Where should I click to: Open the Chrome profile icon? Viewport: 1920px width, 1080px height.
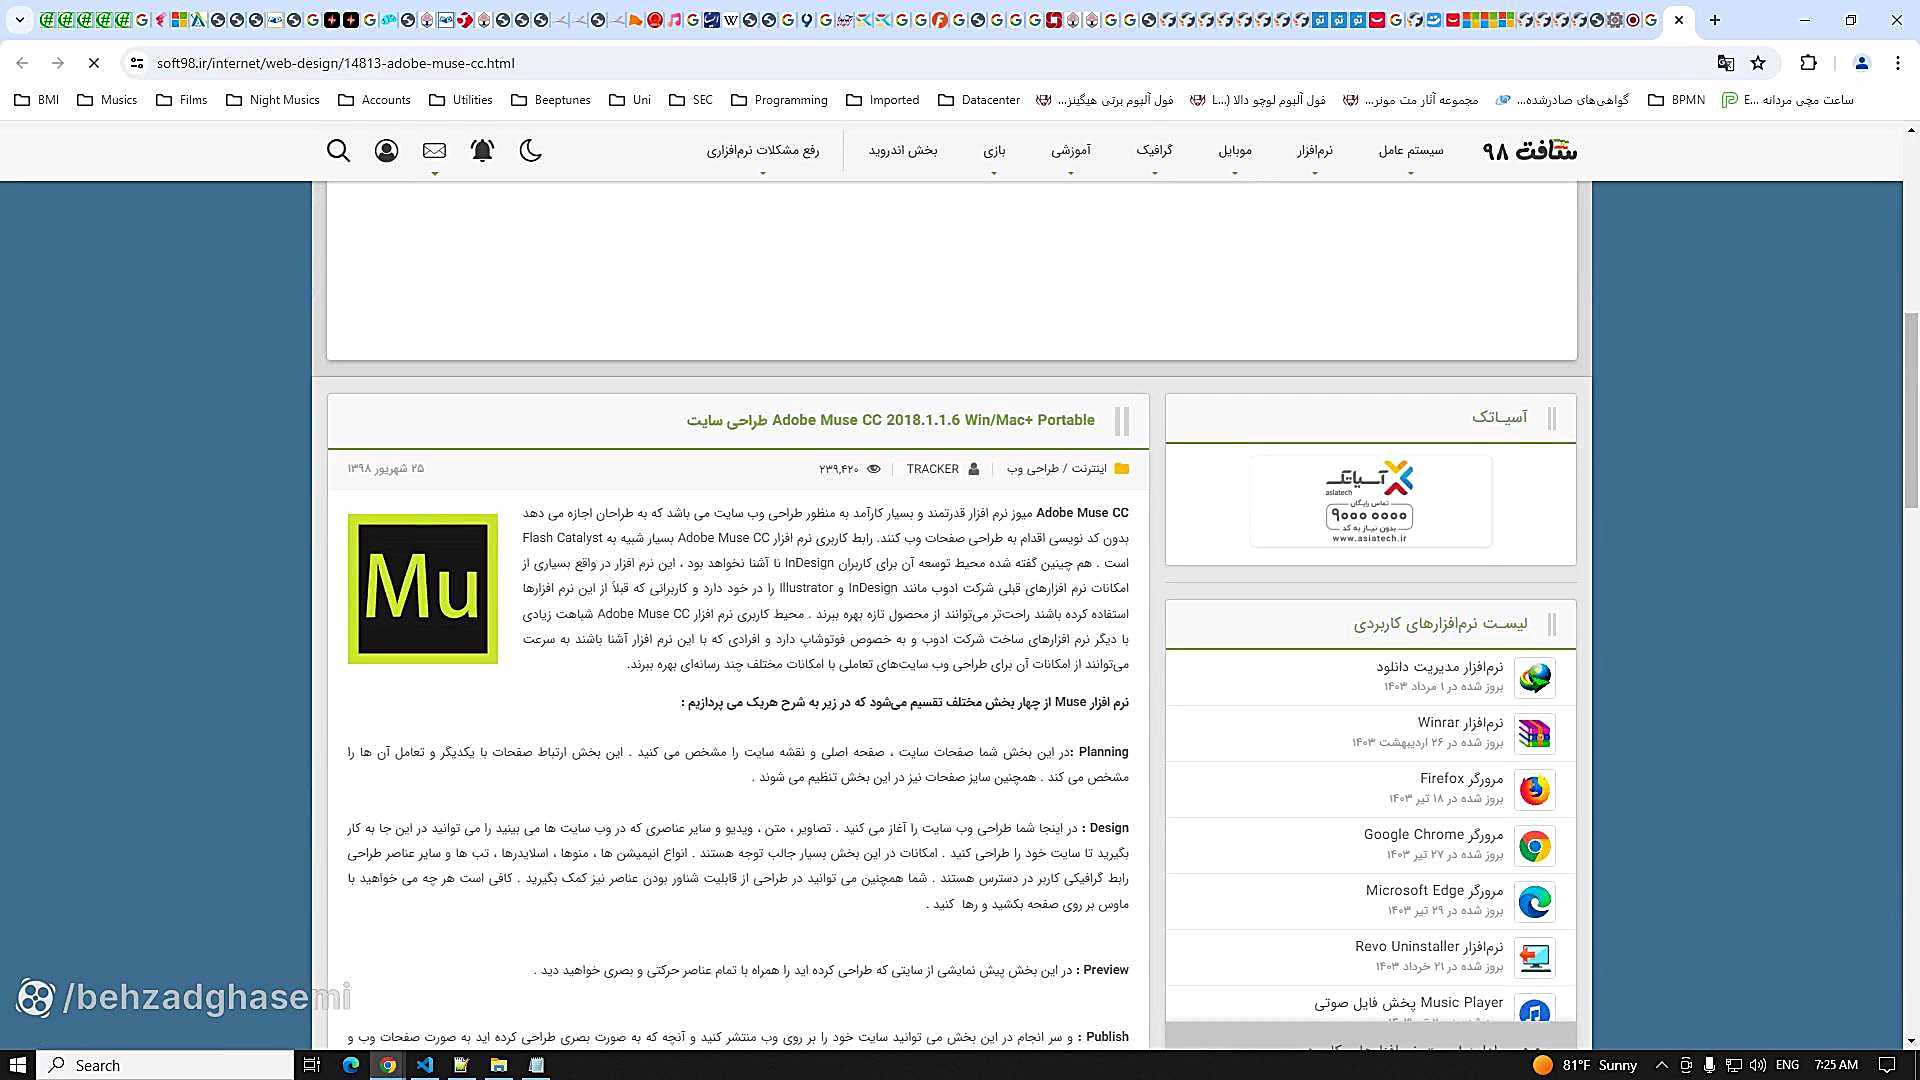[x=1862, y=63]
